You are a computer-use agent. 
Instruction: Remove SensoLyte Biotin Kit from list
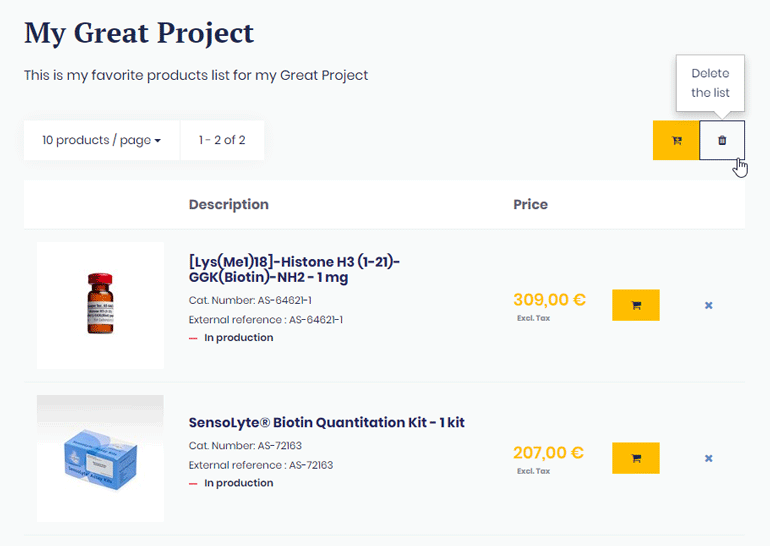pos(709,458)
